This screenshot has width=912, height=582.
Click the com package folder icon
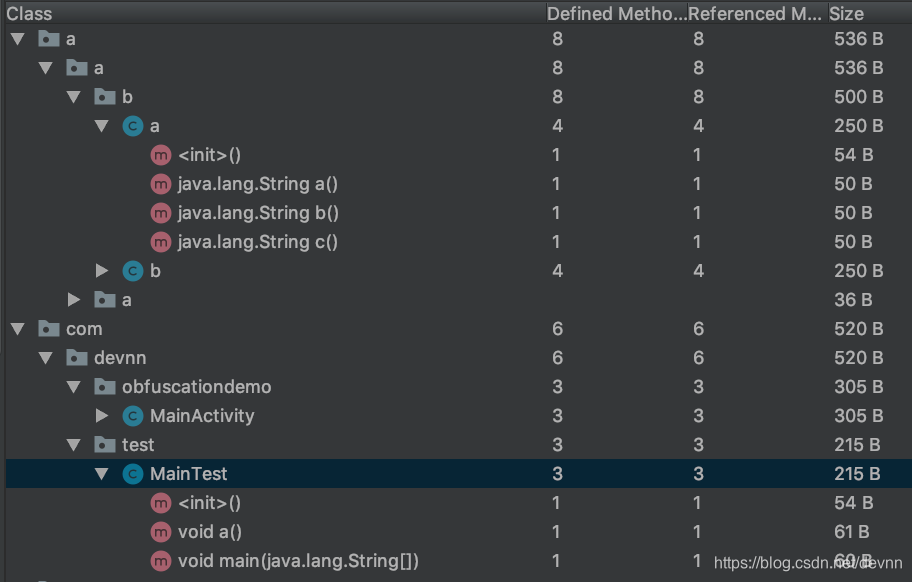47,329
